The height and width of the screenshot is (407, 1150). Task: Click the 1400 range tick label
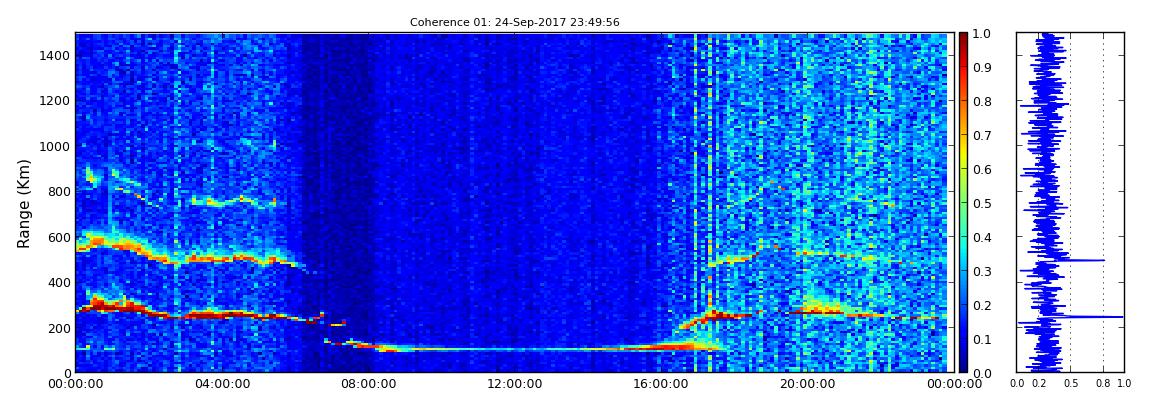(56, 56)
